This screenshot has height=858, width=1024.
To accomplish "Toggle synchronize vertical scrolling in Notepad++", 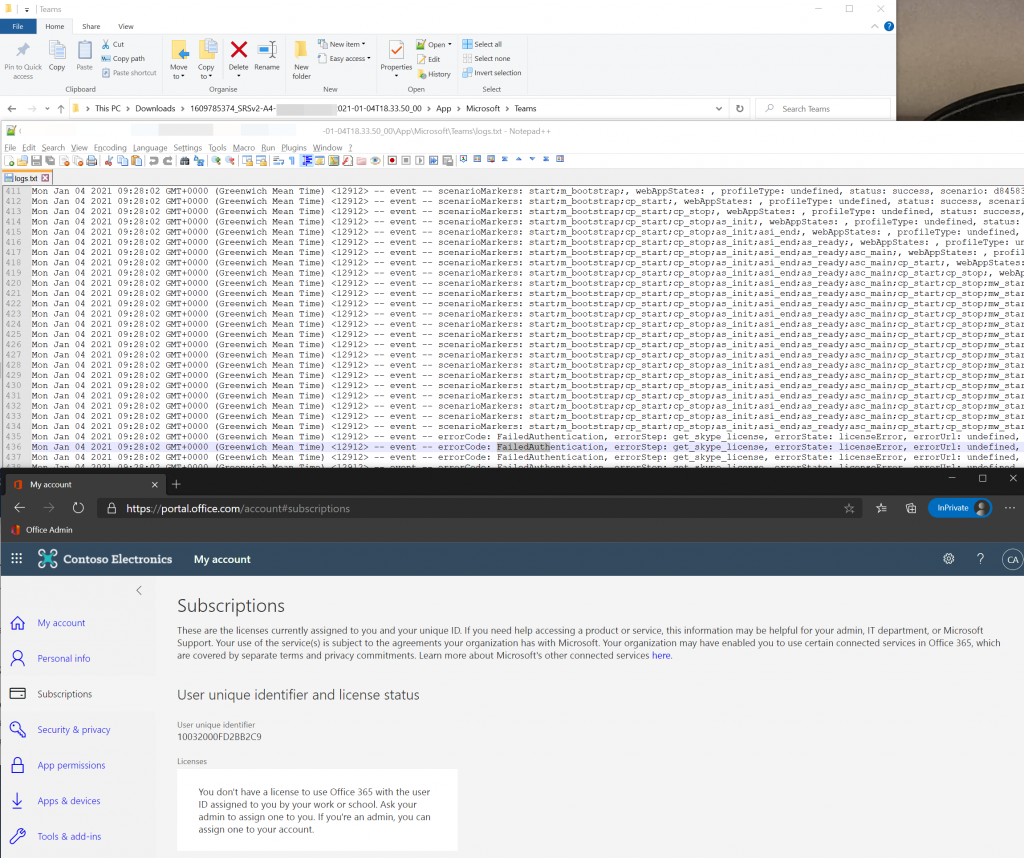I will [x=248, y=161].
